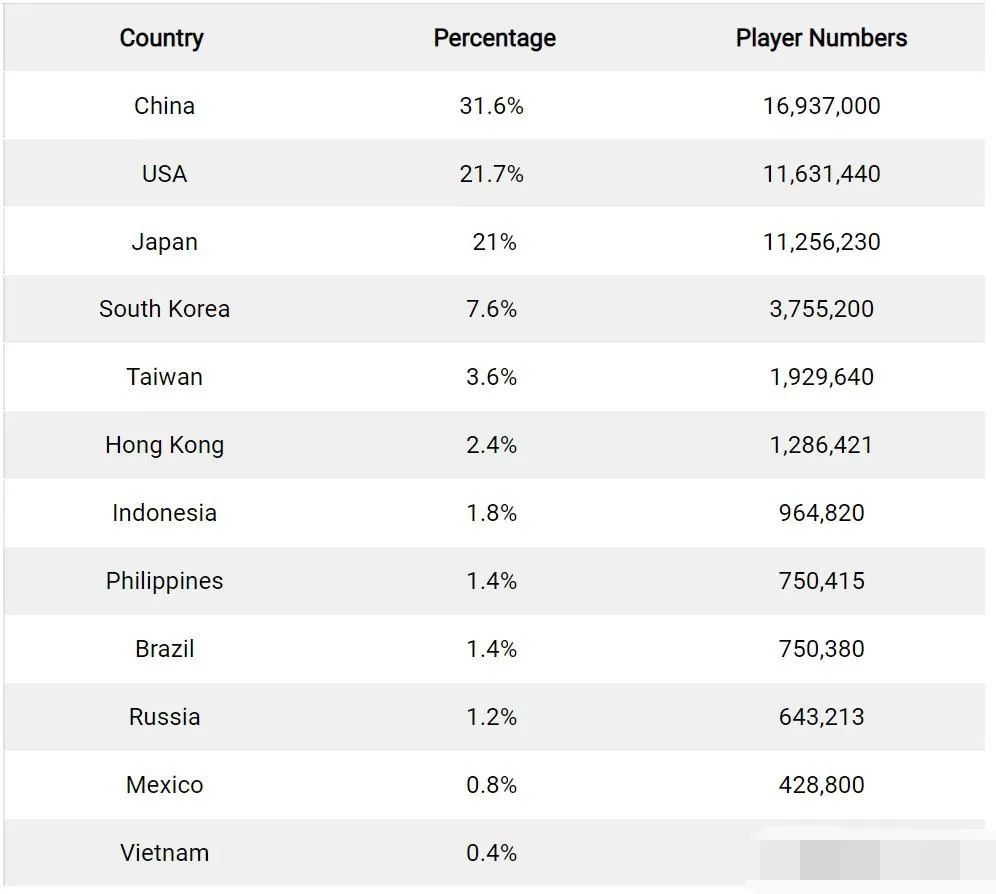Viewport: 996px width, 894px height.
Task: Select the Brazil country cell
Action: point(165,649)
